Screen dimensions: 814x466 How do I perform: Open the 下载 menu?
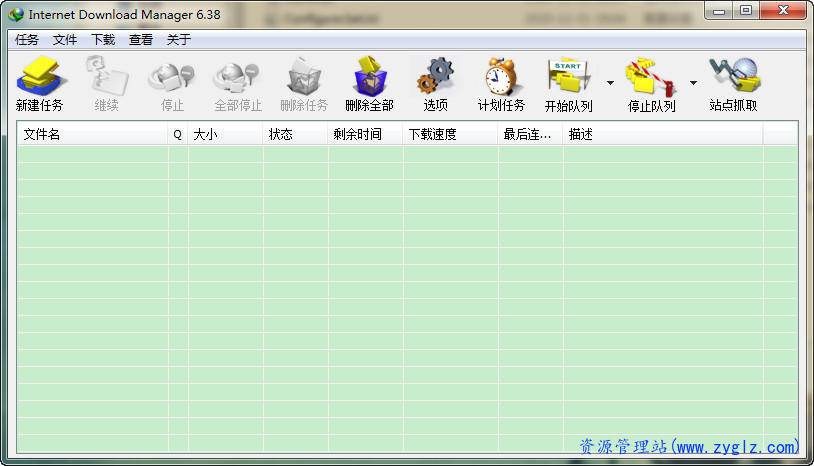tap(103, 39)
